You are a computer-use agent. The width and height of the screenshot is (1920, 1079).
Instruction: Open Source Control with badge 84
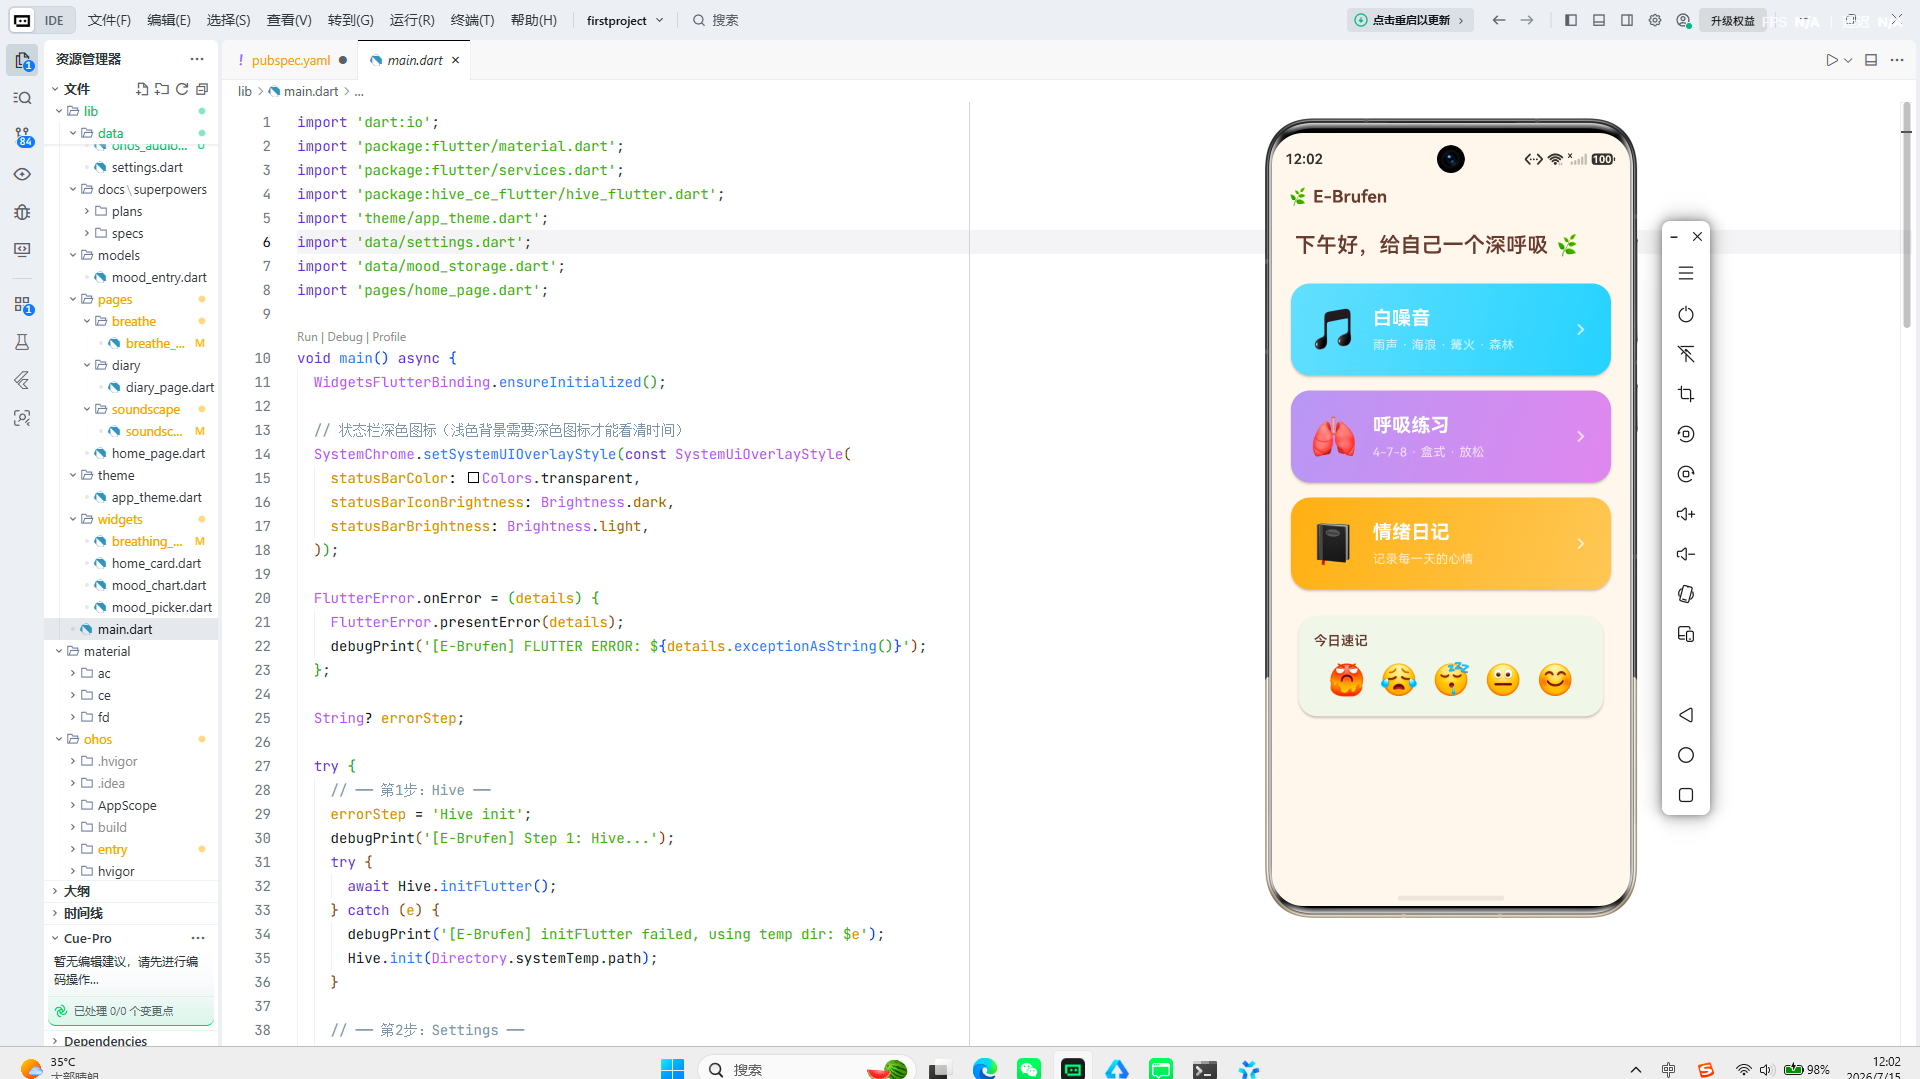pos(22,136)
